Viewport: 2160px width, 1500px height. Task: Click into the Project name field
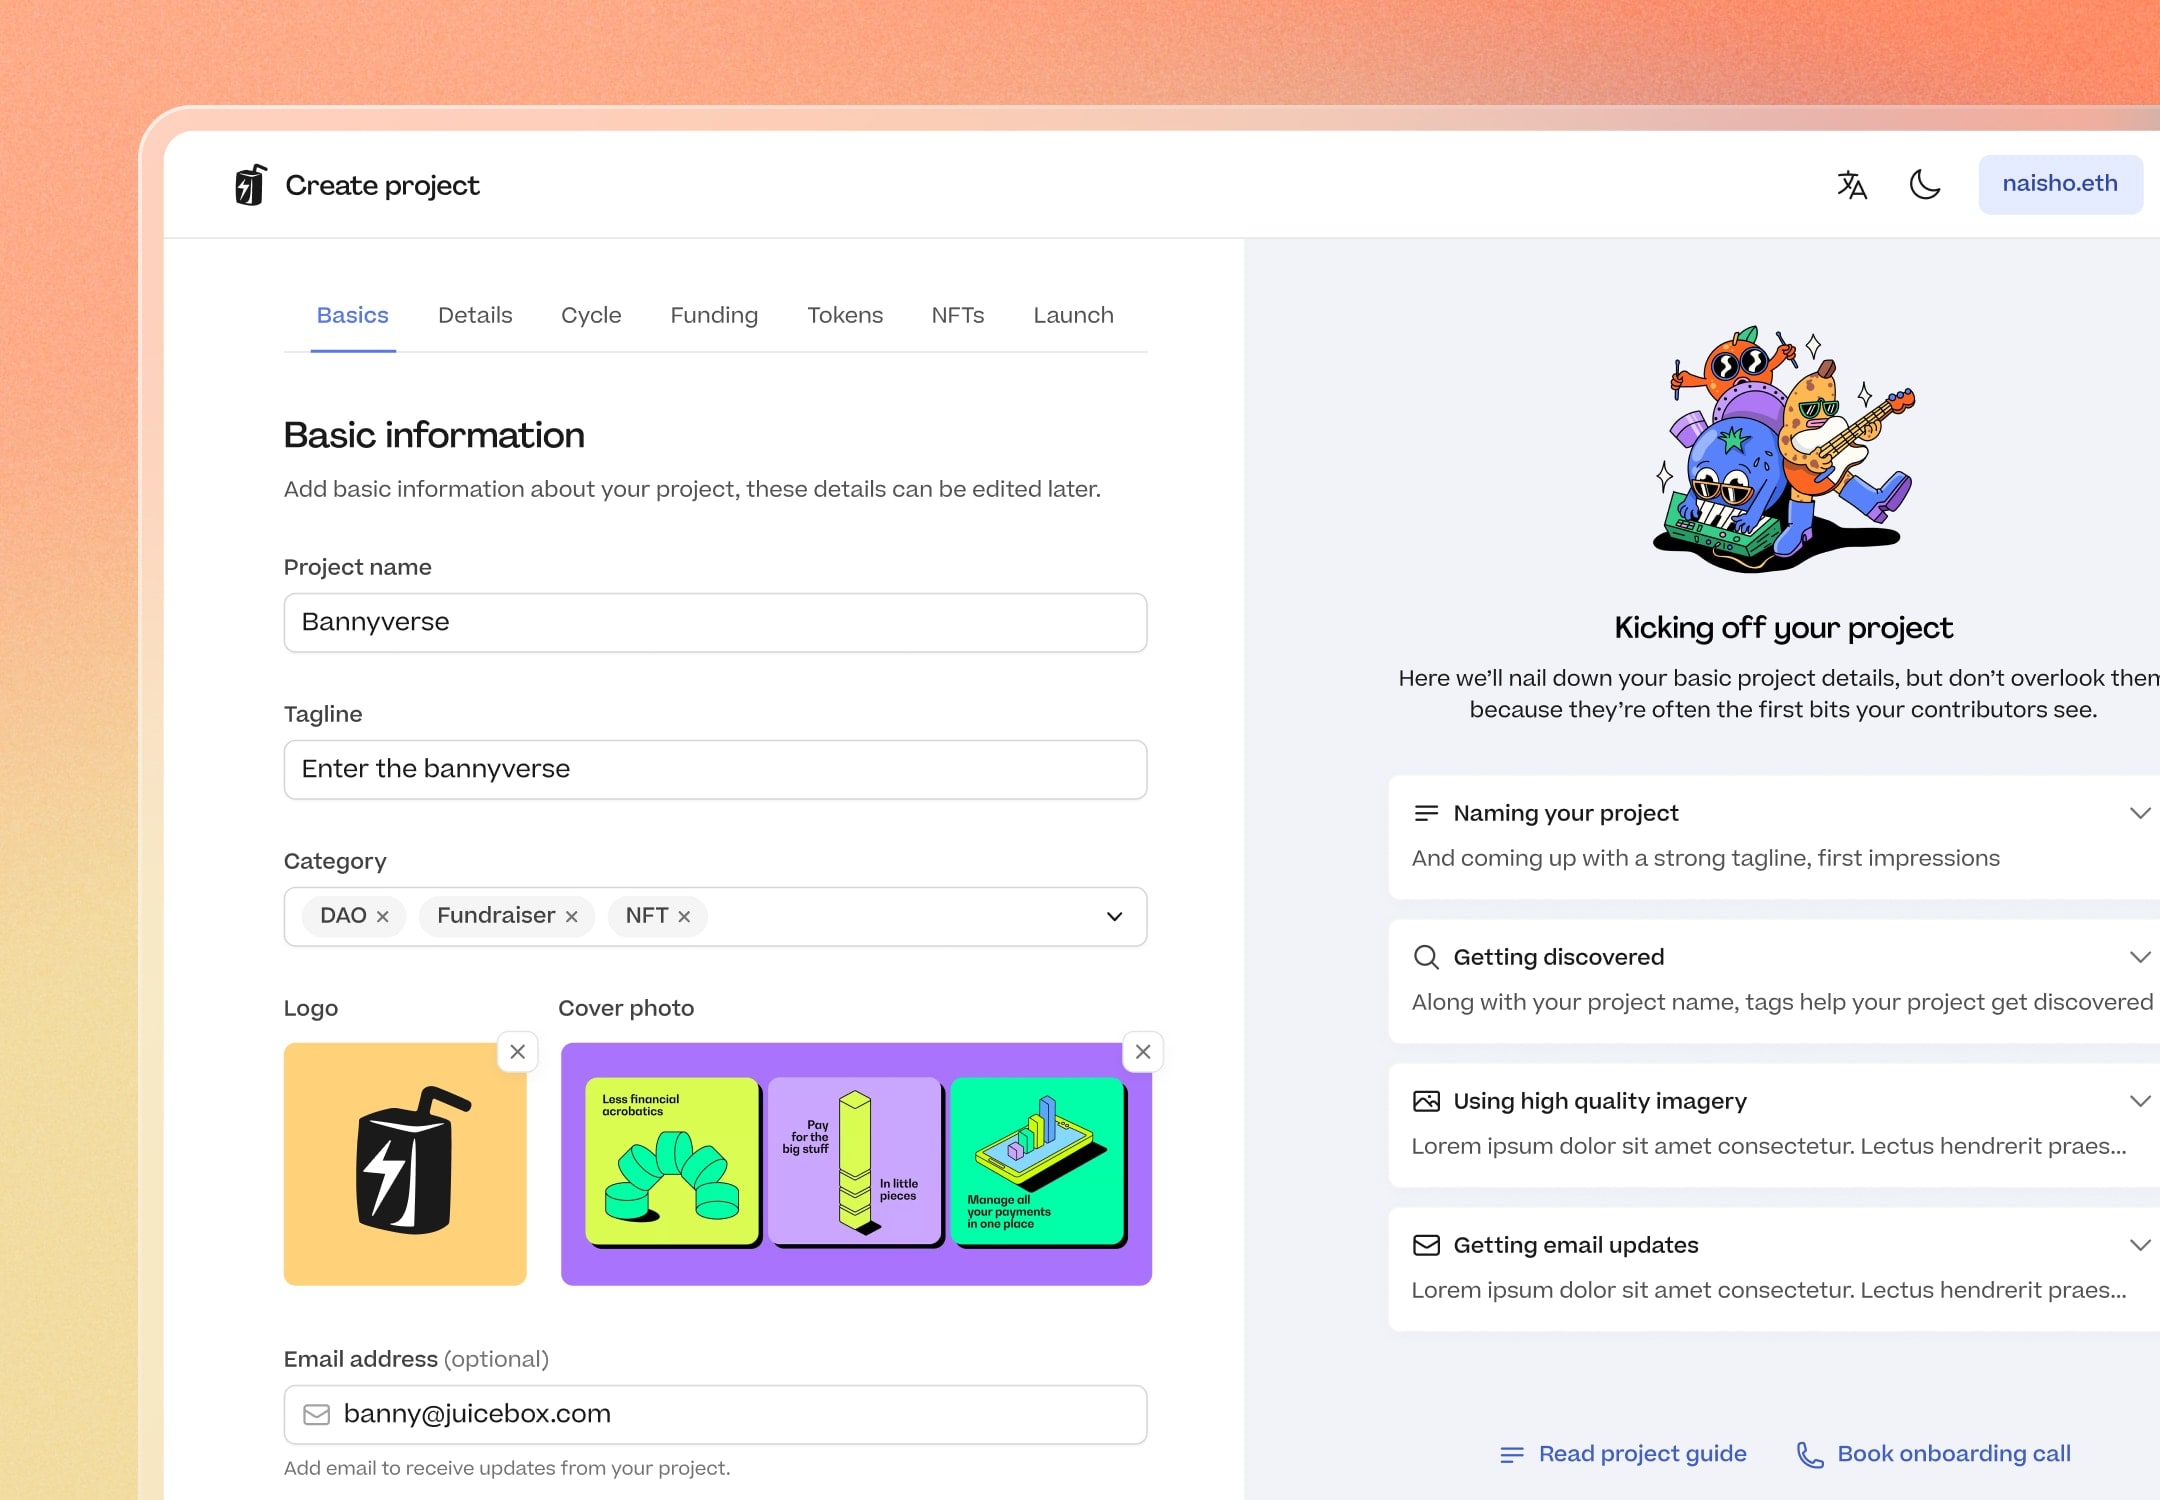click(x=715, y=622)
